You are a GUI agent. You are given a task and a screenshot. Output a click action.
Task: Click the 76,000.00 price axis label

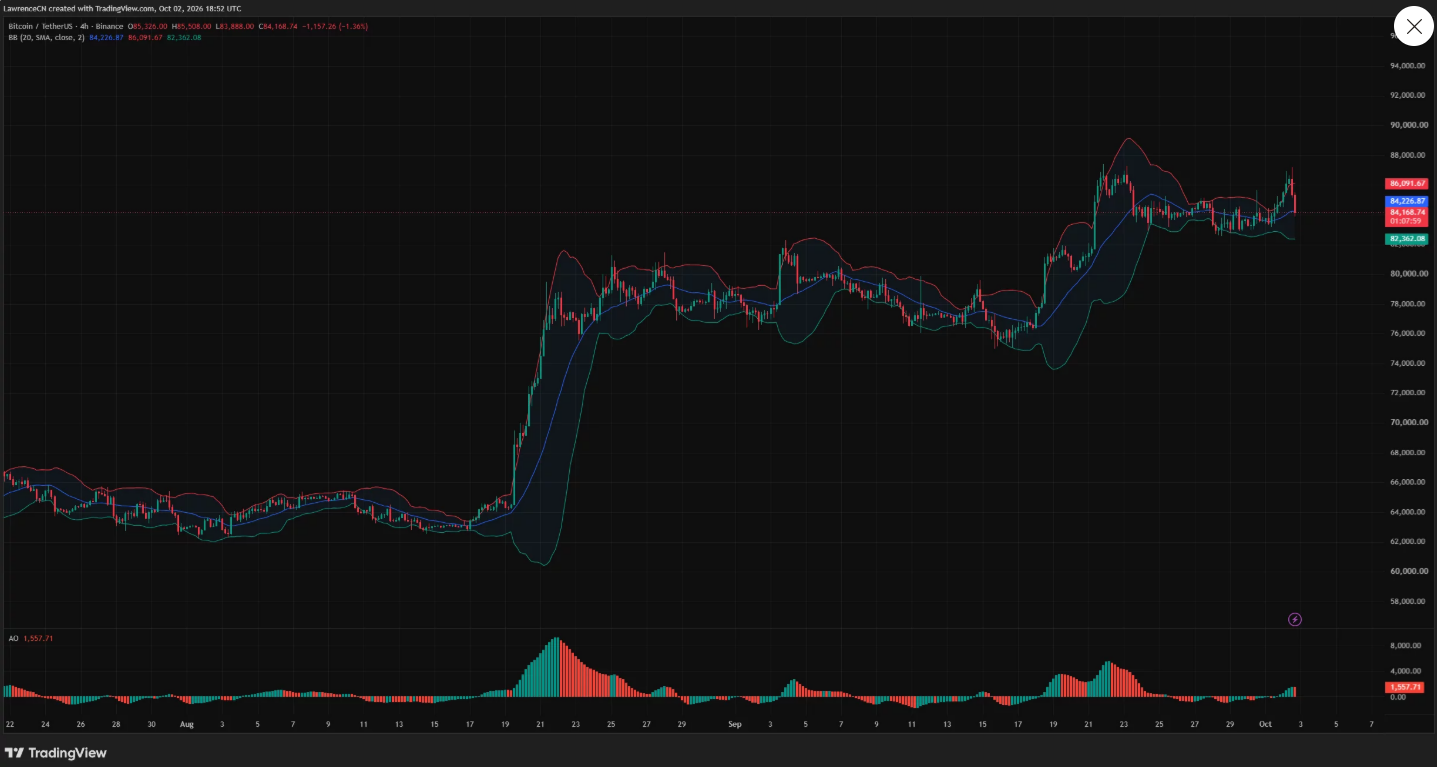[1408, 334]
